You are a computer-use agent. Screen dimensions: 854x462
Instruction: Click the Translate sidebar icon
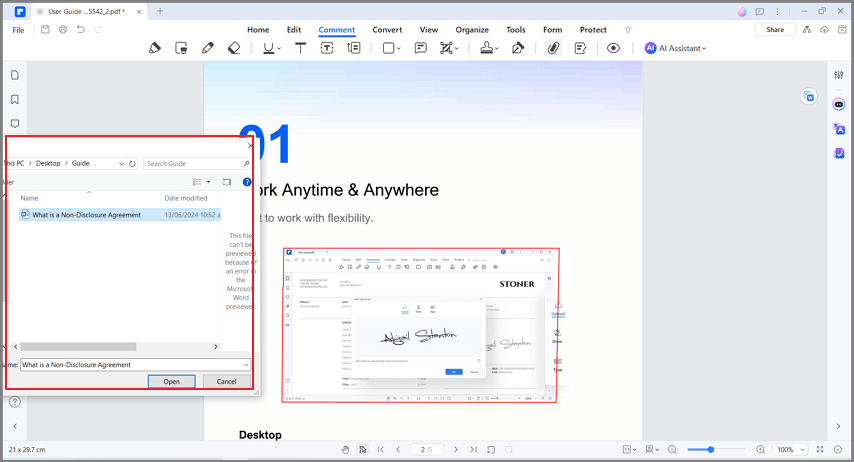[839, 129]
